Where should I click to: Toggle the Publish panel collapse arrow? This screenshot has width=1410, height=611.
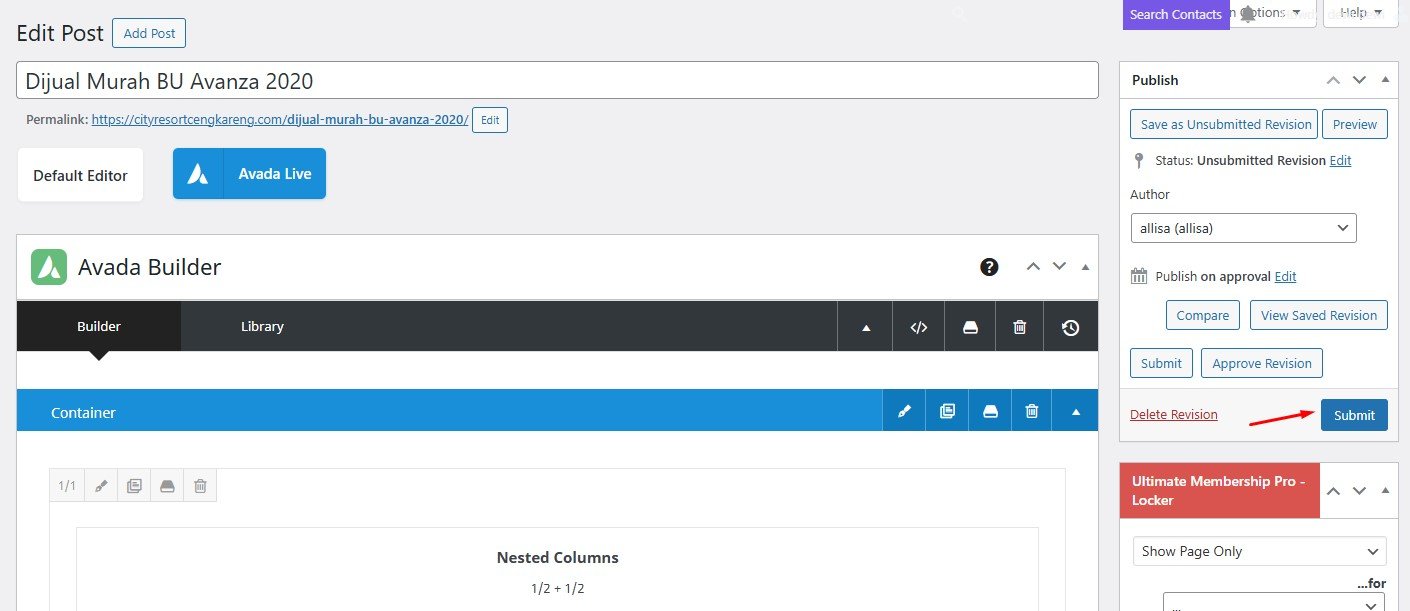[x=1385, y=80]
